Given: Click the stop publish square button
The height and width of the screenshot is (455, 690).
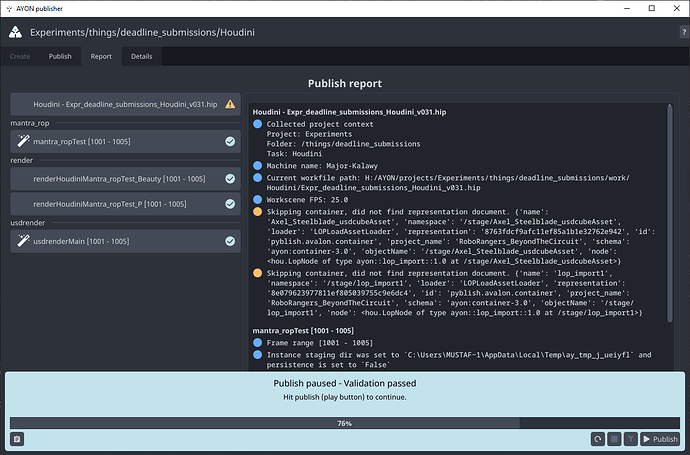Looking at the screenshot, I should (x=614, y=439).
